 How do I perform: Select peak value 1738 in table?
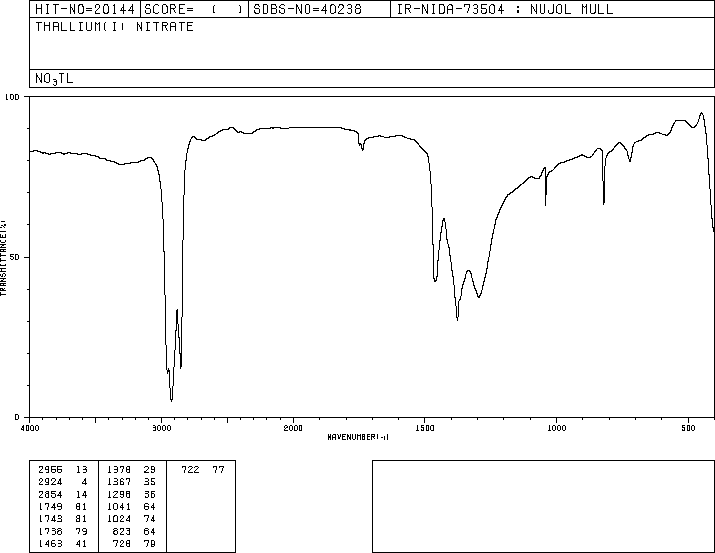pos(50,531)
